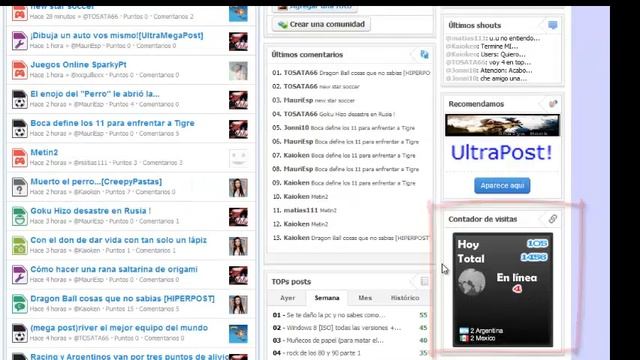
Task: Click games category icon beside 'Metin2' post
Action: pyautogui.click(x=19, y=158)
